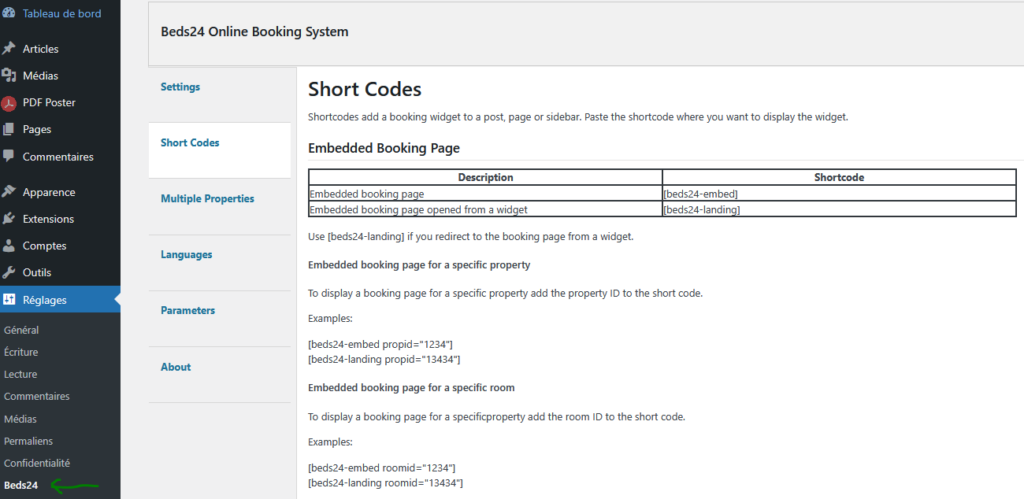Open Général settings submenu
This screenshot has width=1024, height=499.
pos(22,330)
